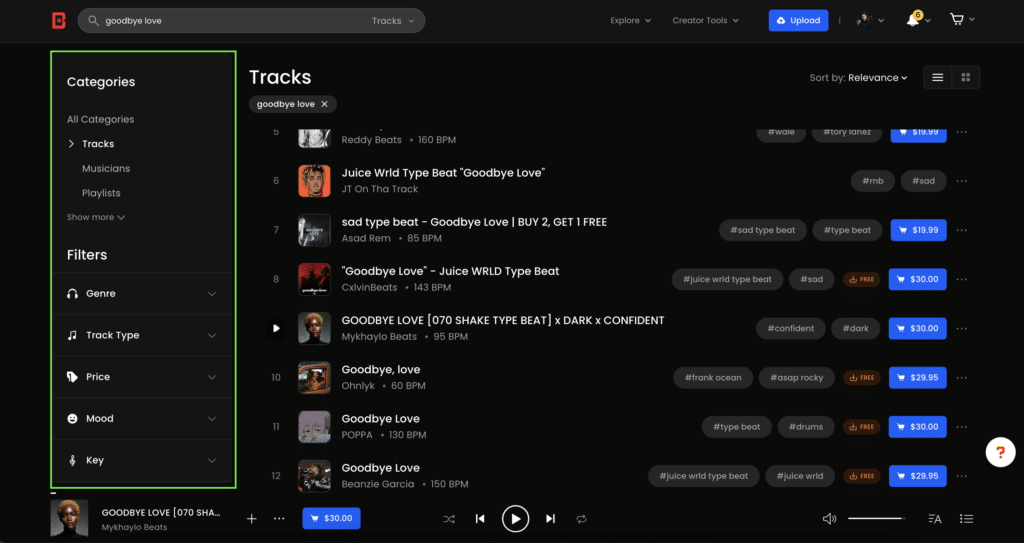Mute the volume speaker icon
Viewport: 1024px width, 543px height.
(x=829, y=519)
